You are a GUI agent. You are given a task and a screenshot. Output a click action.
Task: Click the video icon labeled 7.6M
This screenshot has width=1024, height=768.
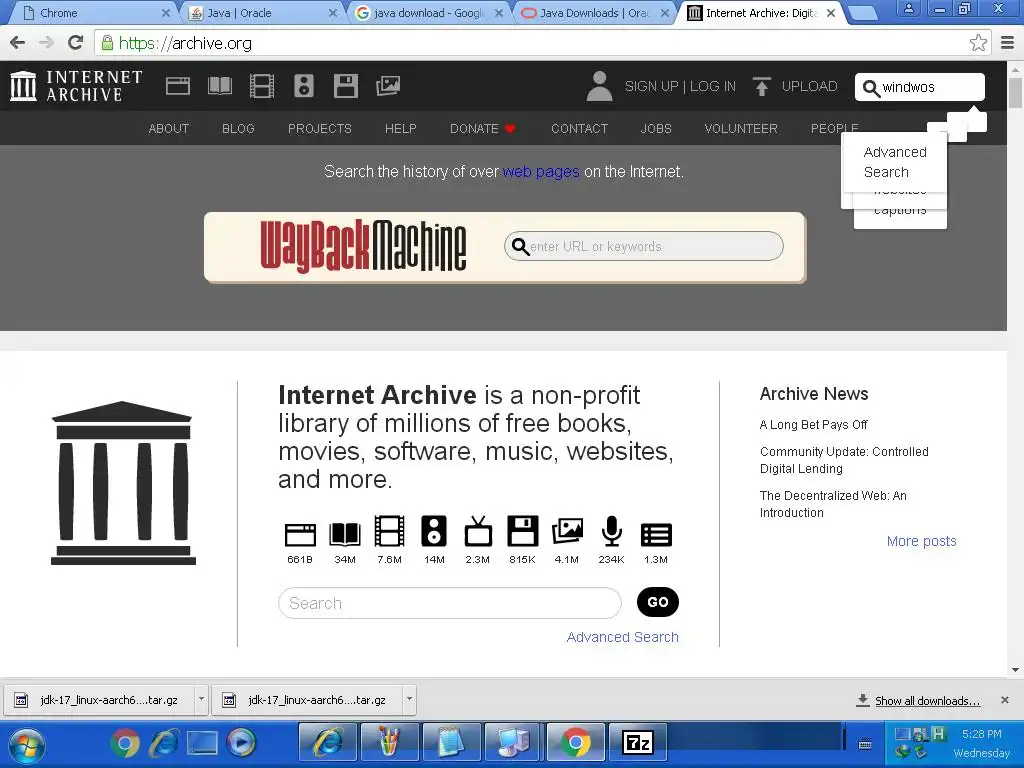point(389,531)
